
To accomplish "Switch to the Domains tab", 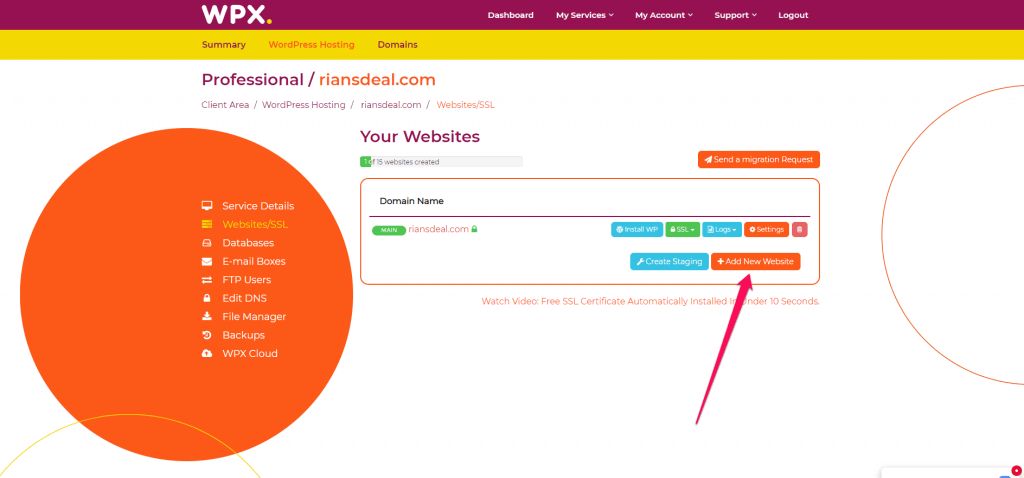I will 398,45.
